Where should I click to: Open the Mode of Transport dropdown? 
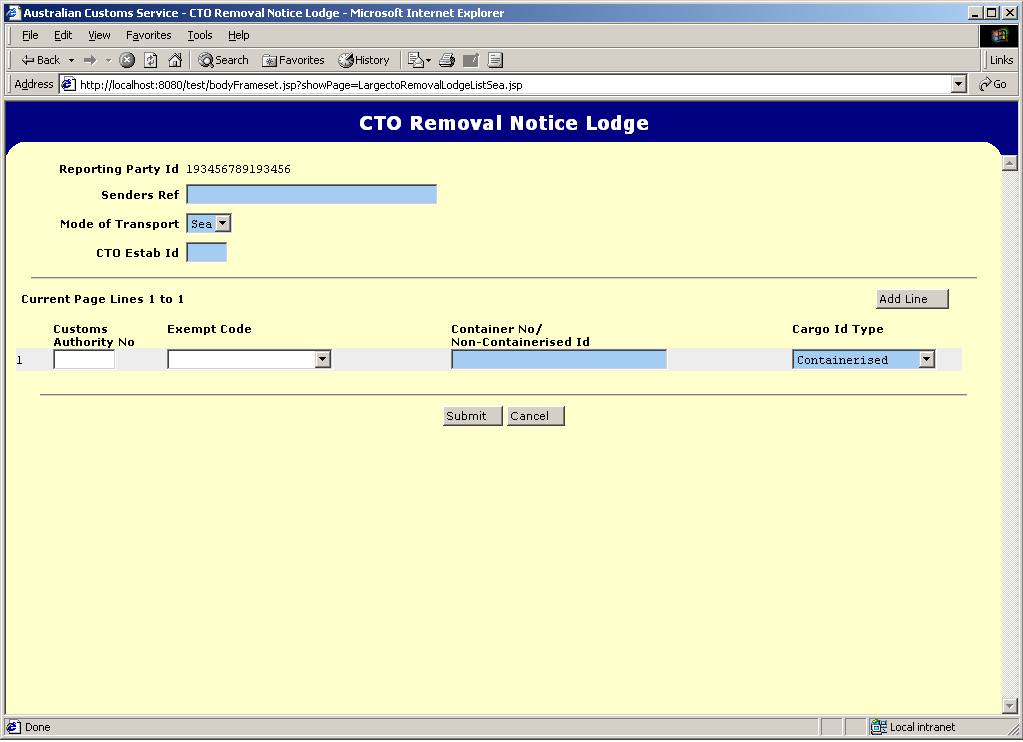point(209,224)
